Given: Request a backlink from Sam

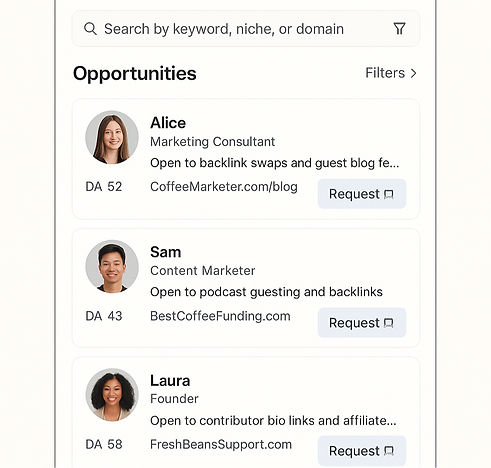Looking at the screenshot, I should pyautogui.click(x=362, y=323).
